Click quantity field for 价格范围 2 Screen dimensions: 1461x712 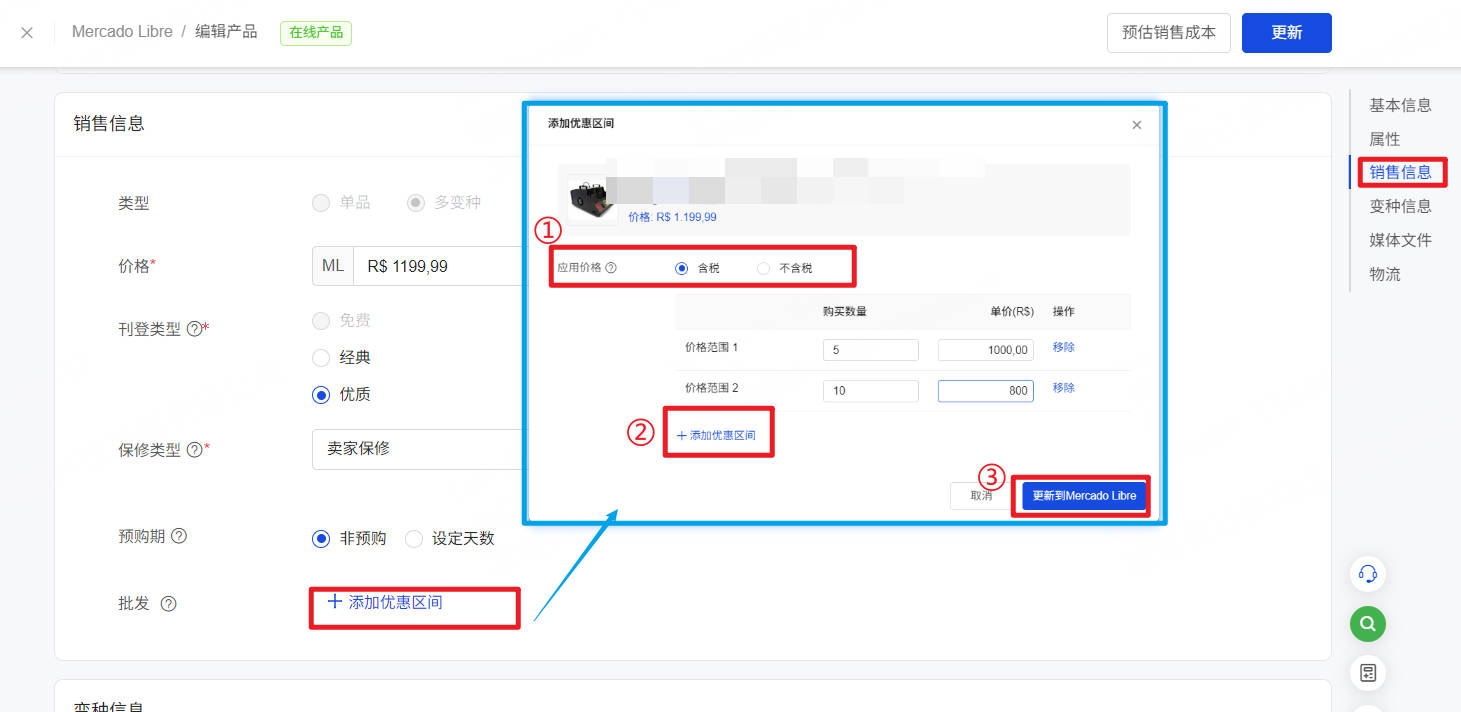tap(870, 391)
